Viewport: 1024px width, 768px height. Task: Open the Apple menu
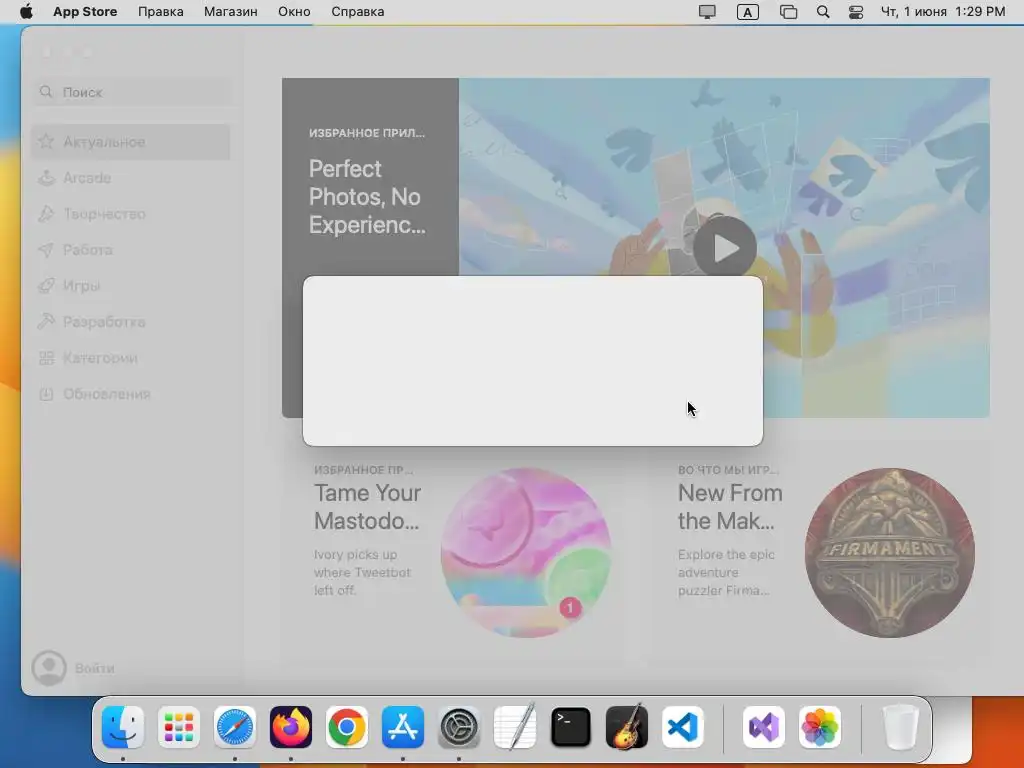pos(26,12)
